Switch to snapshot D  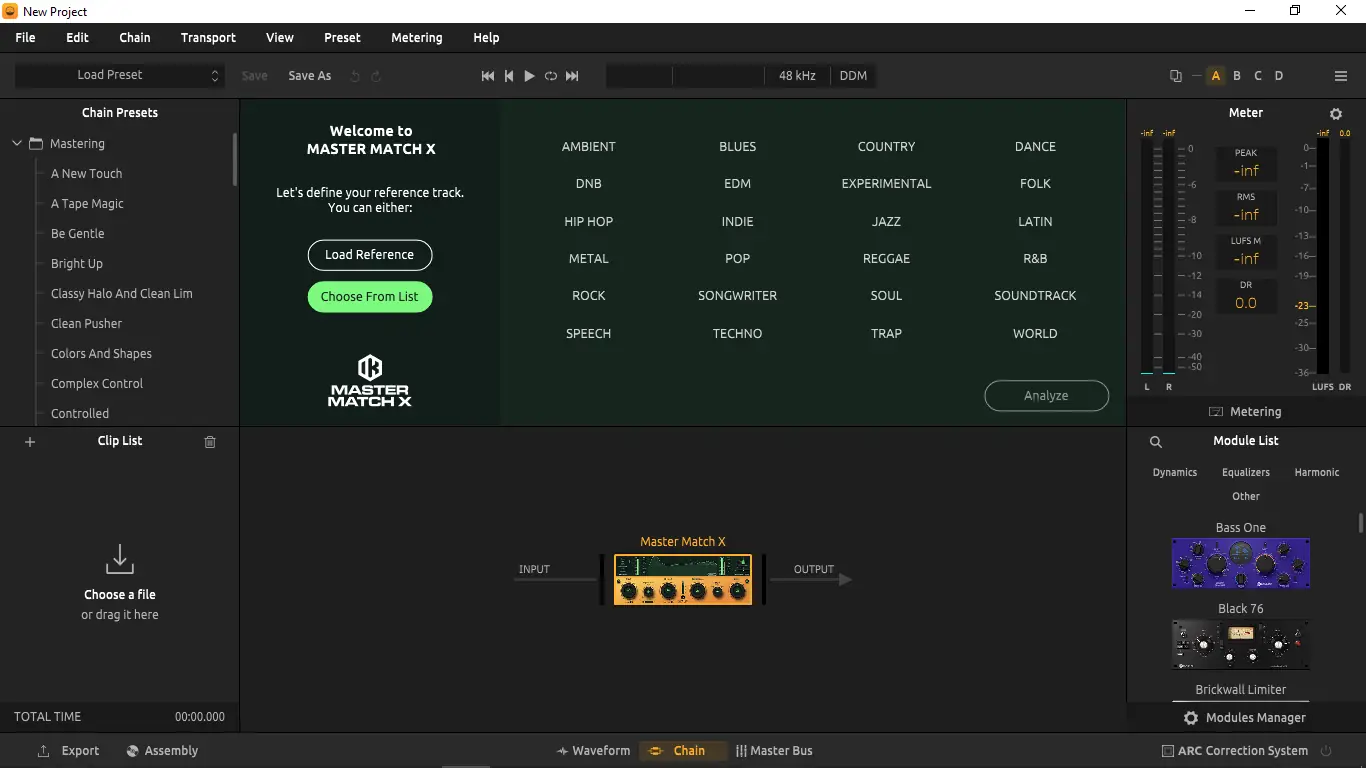tap(1279, 76)
